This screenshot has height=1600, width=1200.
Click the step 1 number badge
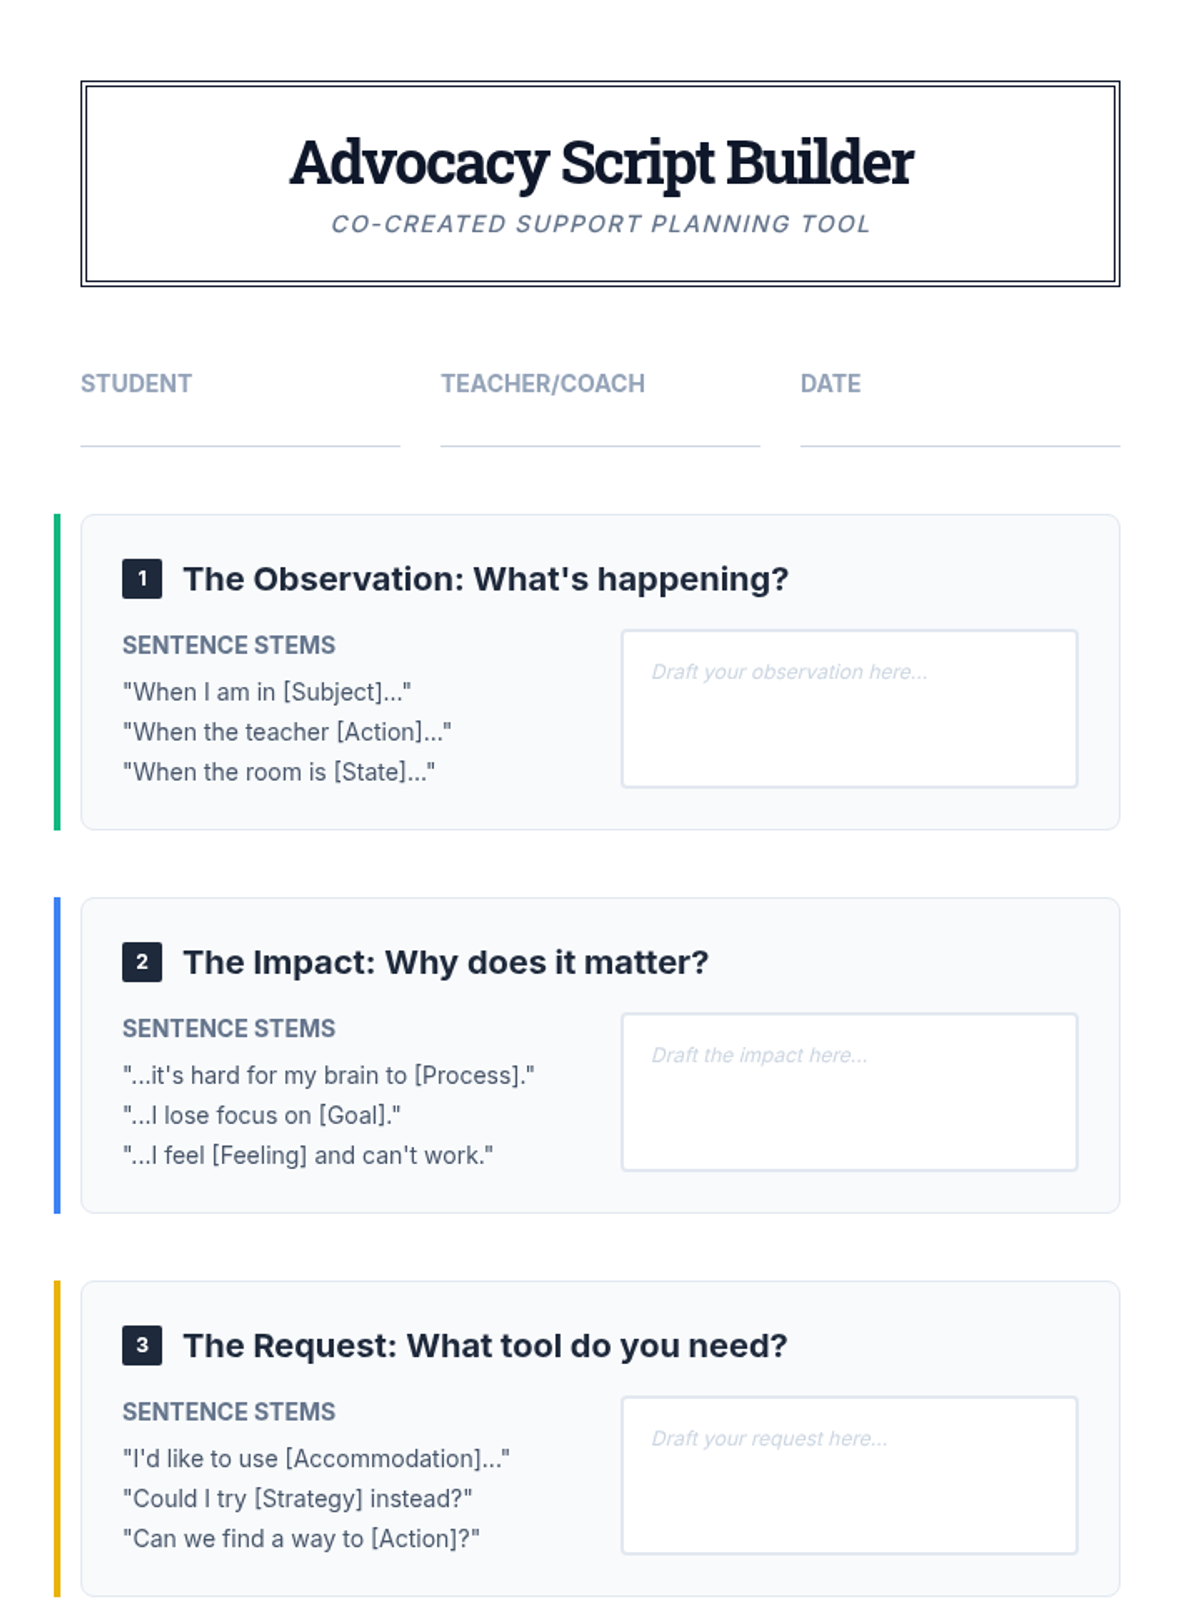[x=142, y=578]
